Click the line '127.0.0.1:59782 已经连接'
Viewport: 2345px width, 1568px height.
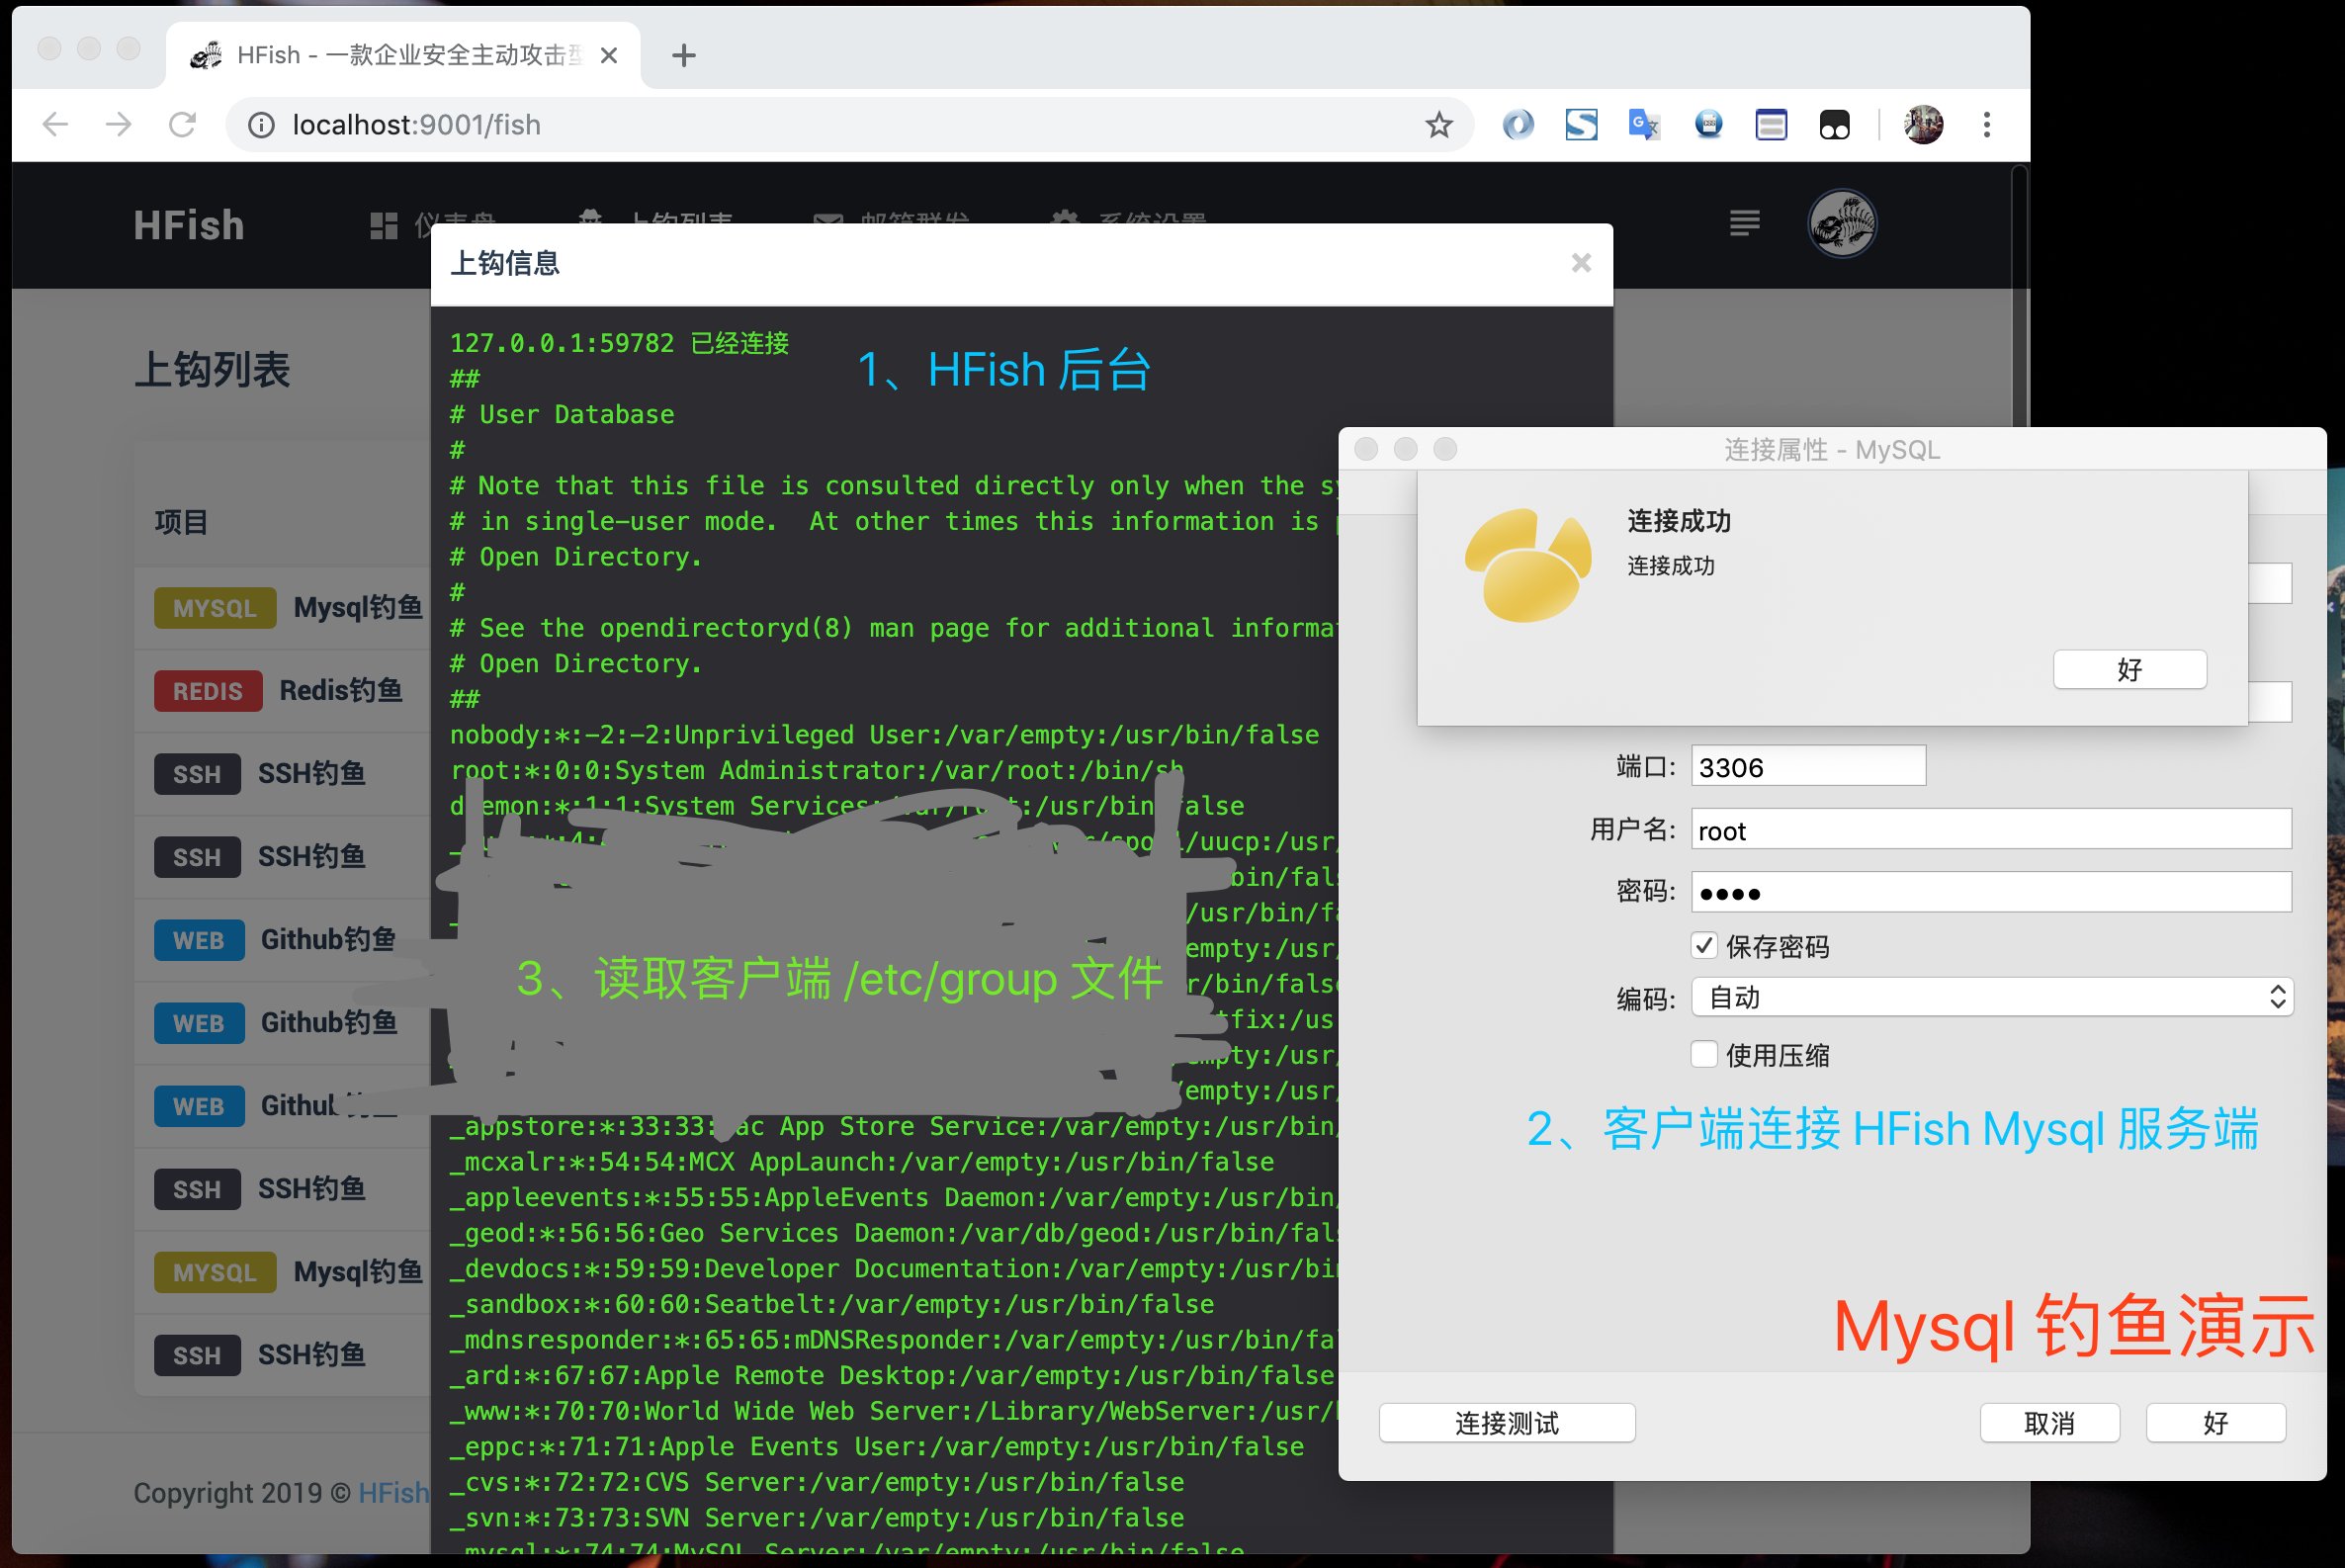pyautogui.click(x=620, y=343)
